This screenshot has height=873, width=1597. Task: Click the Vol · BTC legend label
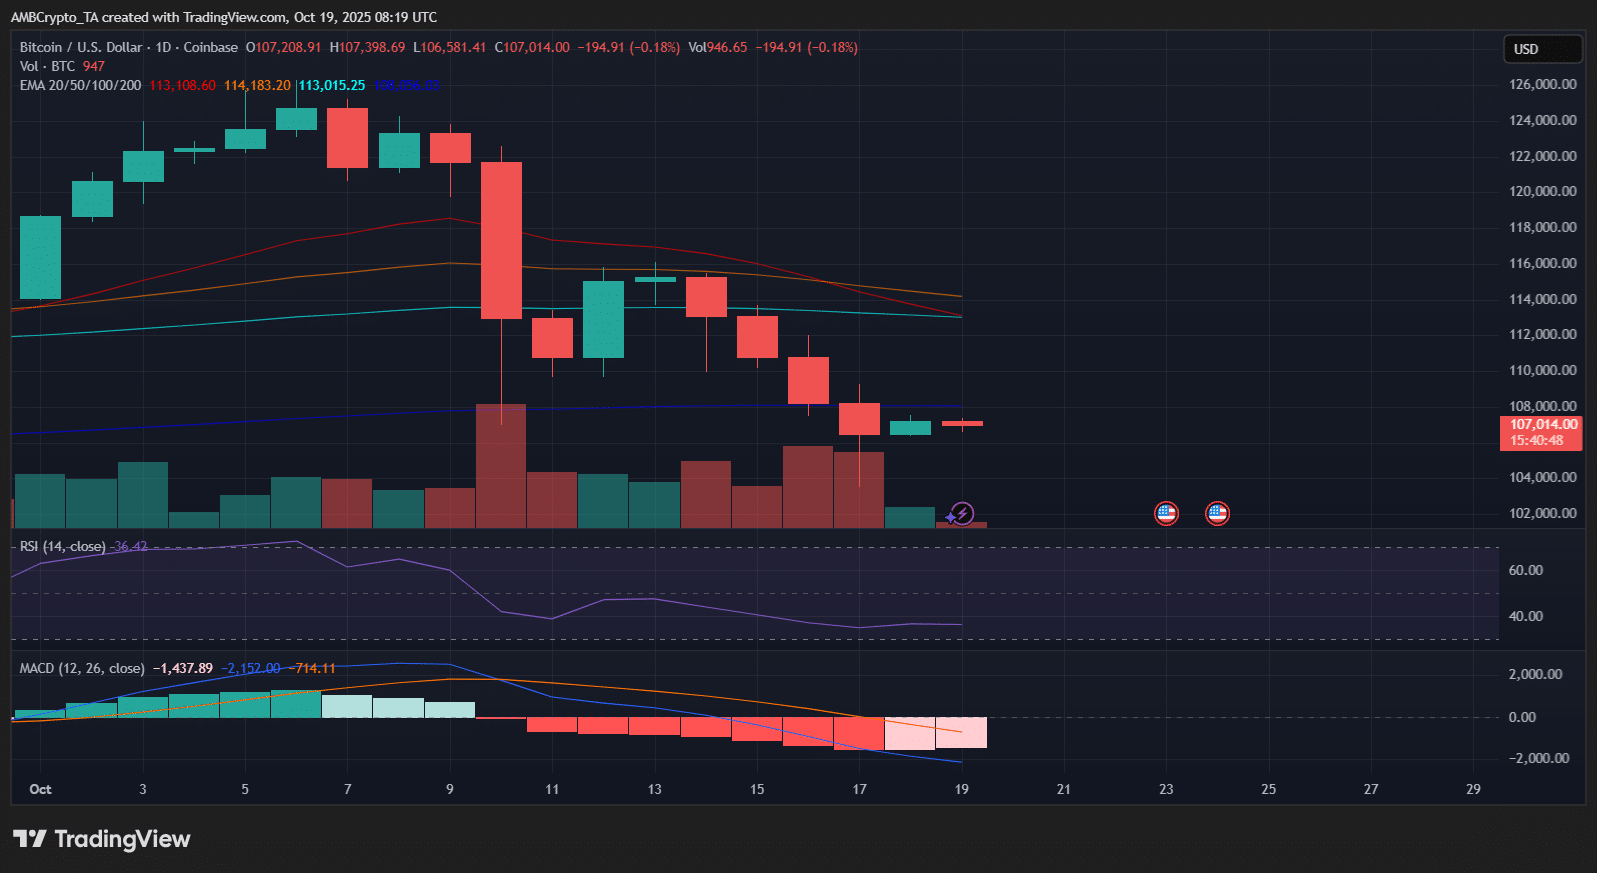tap(47, 66)
